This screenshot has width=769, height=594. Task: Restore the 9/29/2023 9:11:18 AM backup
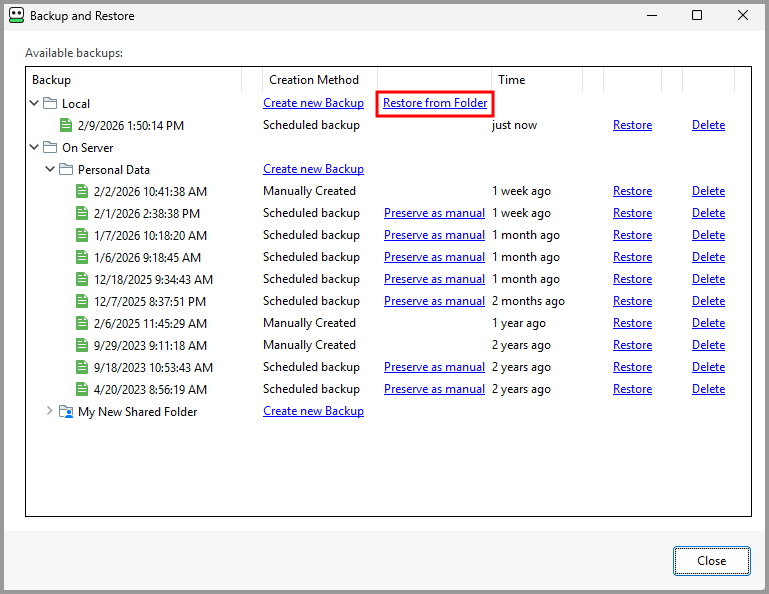pos(632,345)
